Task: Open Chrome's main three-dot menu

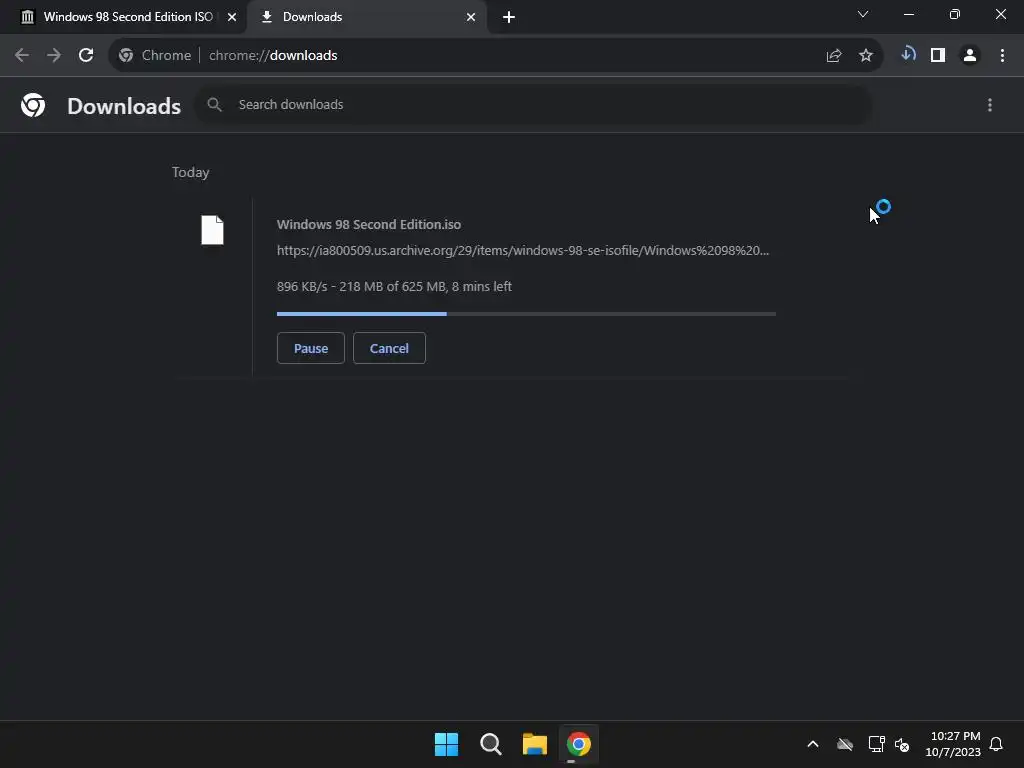Action: tap(1002, 56)
